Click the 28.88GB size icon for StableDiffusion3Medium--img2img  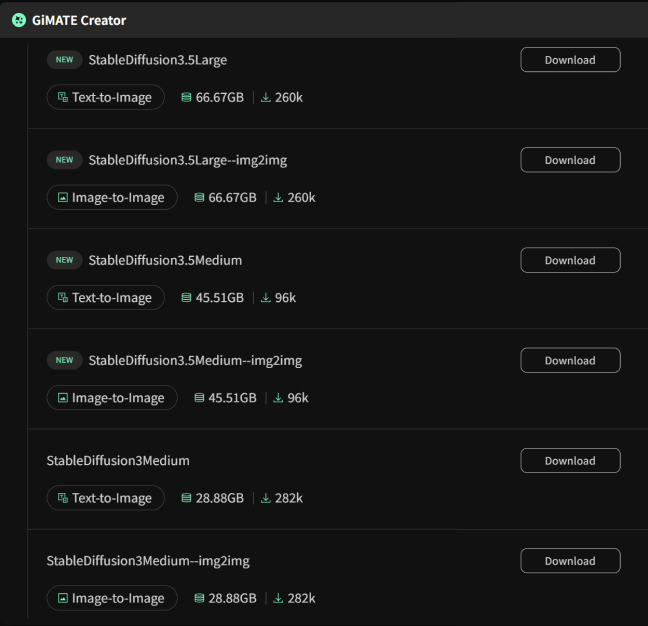coord(199,598)
